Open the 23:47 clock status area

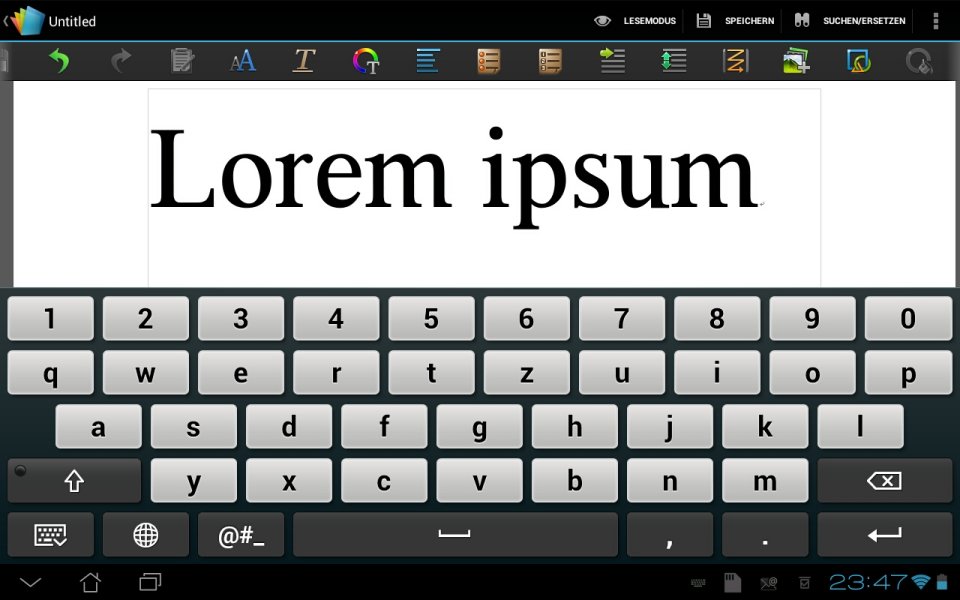click(868, 582)
